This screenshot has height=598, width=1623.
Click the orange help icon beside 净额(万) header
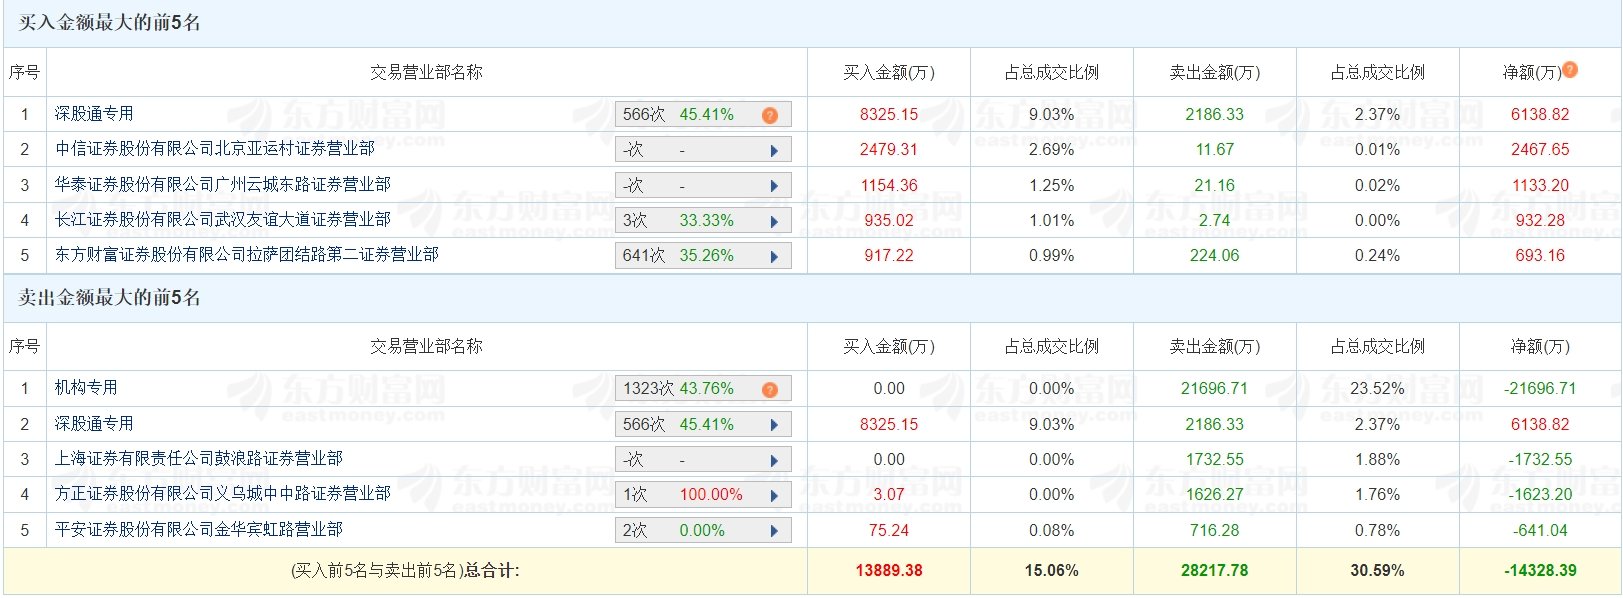click(1570, 70)
